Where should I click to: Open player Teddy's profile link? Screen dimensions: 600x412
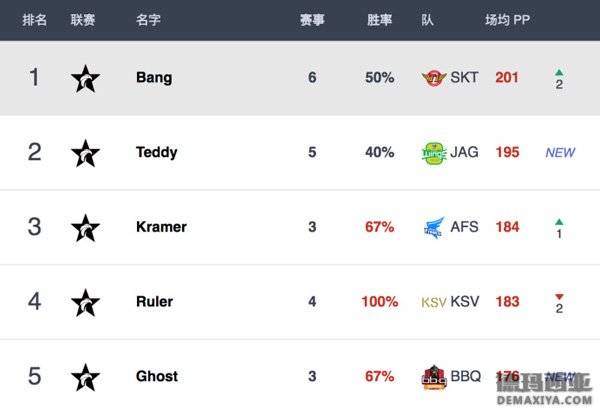pos(157,152)
